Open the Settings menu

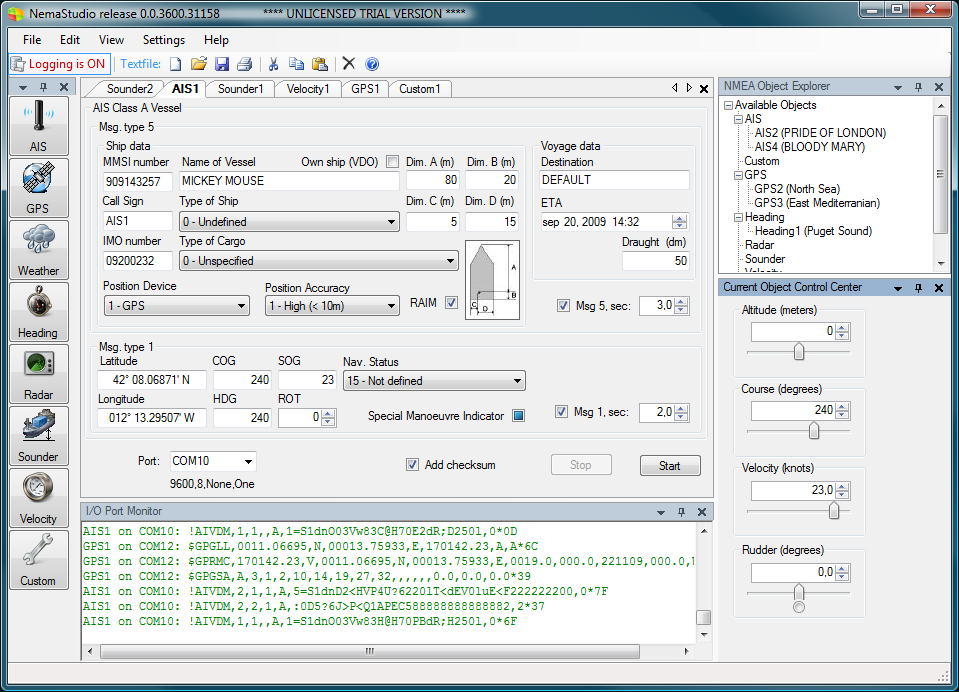click(x=163, y=40)
